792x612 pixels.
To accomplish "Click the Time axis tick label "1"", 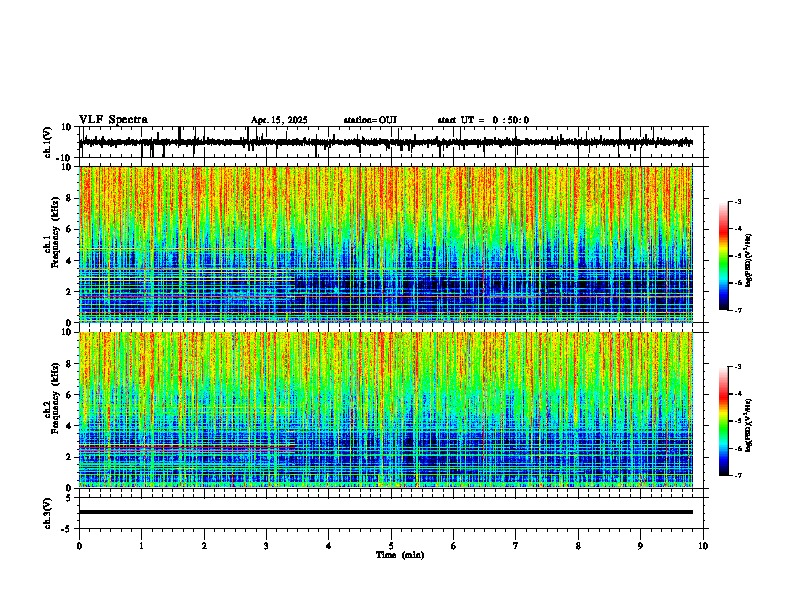I will point(141,546).
